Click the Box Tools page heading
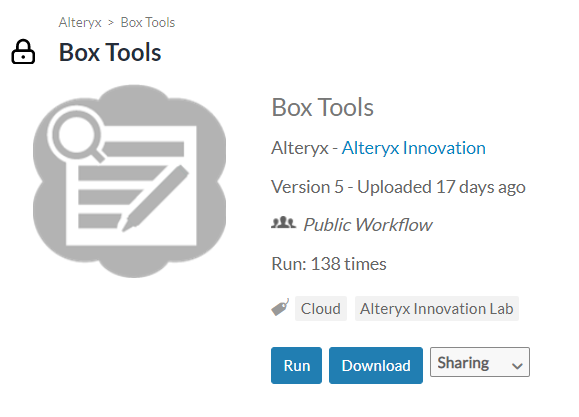The height and width of the screenshot is (417, 579). (x=110, y=52)
